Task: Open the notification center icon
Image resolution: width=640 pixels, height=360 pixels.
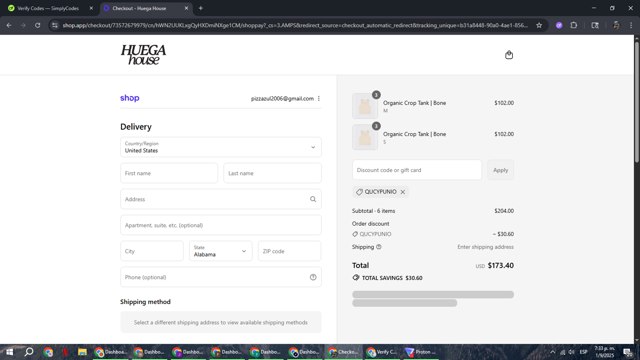Action: coord(628,352)
